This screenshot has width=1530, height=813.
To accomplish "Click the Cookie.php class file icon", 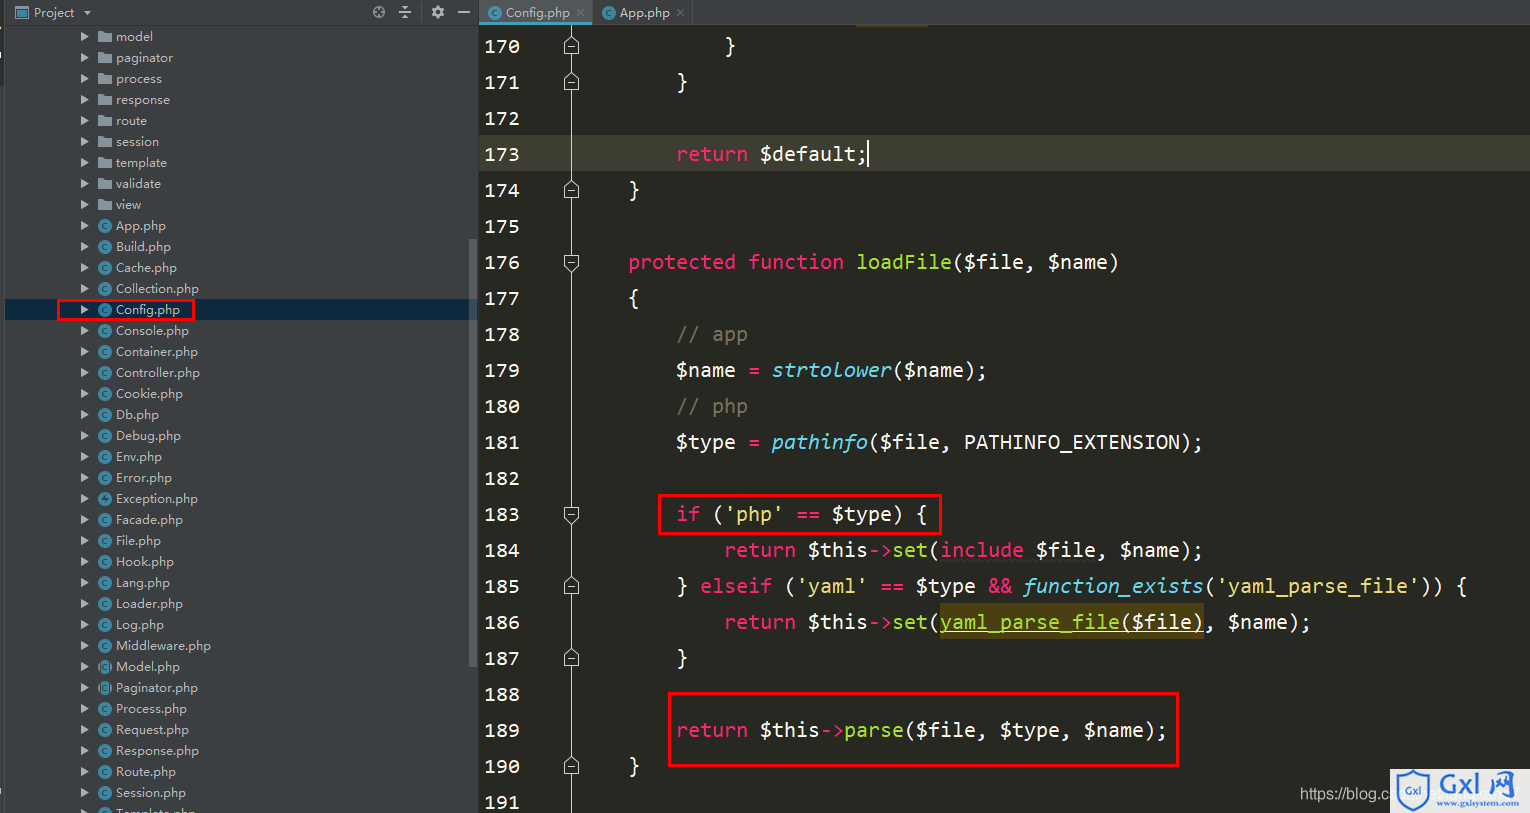I will pyautogui.click(x=105, y=394).
